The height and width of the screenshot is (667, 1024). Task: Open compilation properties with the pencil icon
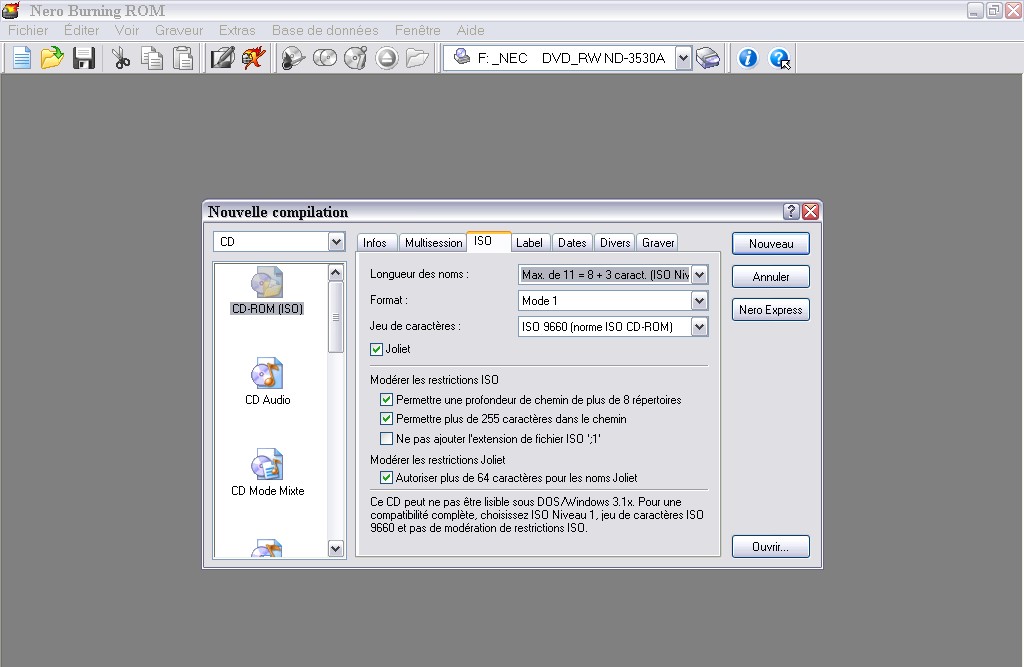click(x=222, y=58)
